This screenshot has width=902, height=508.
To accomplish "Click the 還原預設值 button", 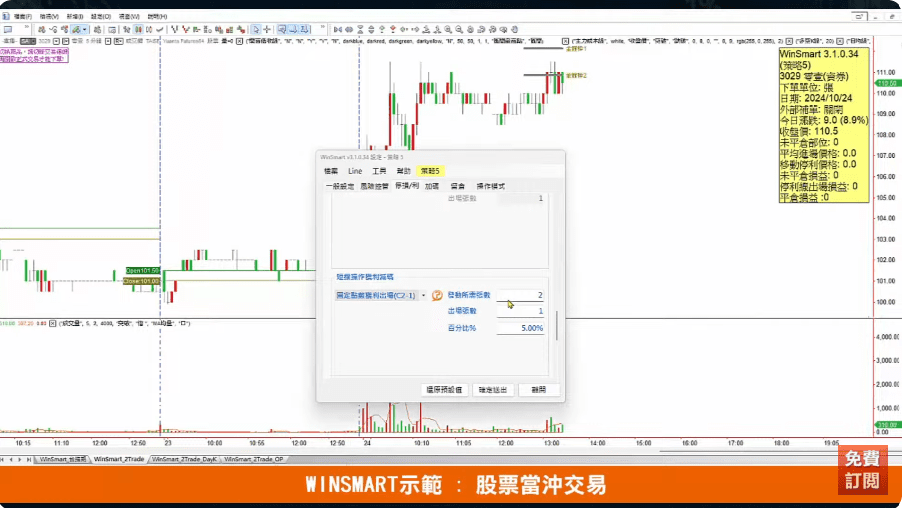I will tap(444, 389).
